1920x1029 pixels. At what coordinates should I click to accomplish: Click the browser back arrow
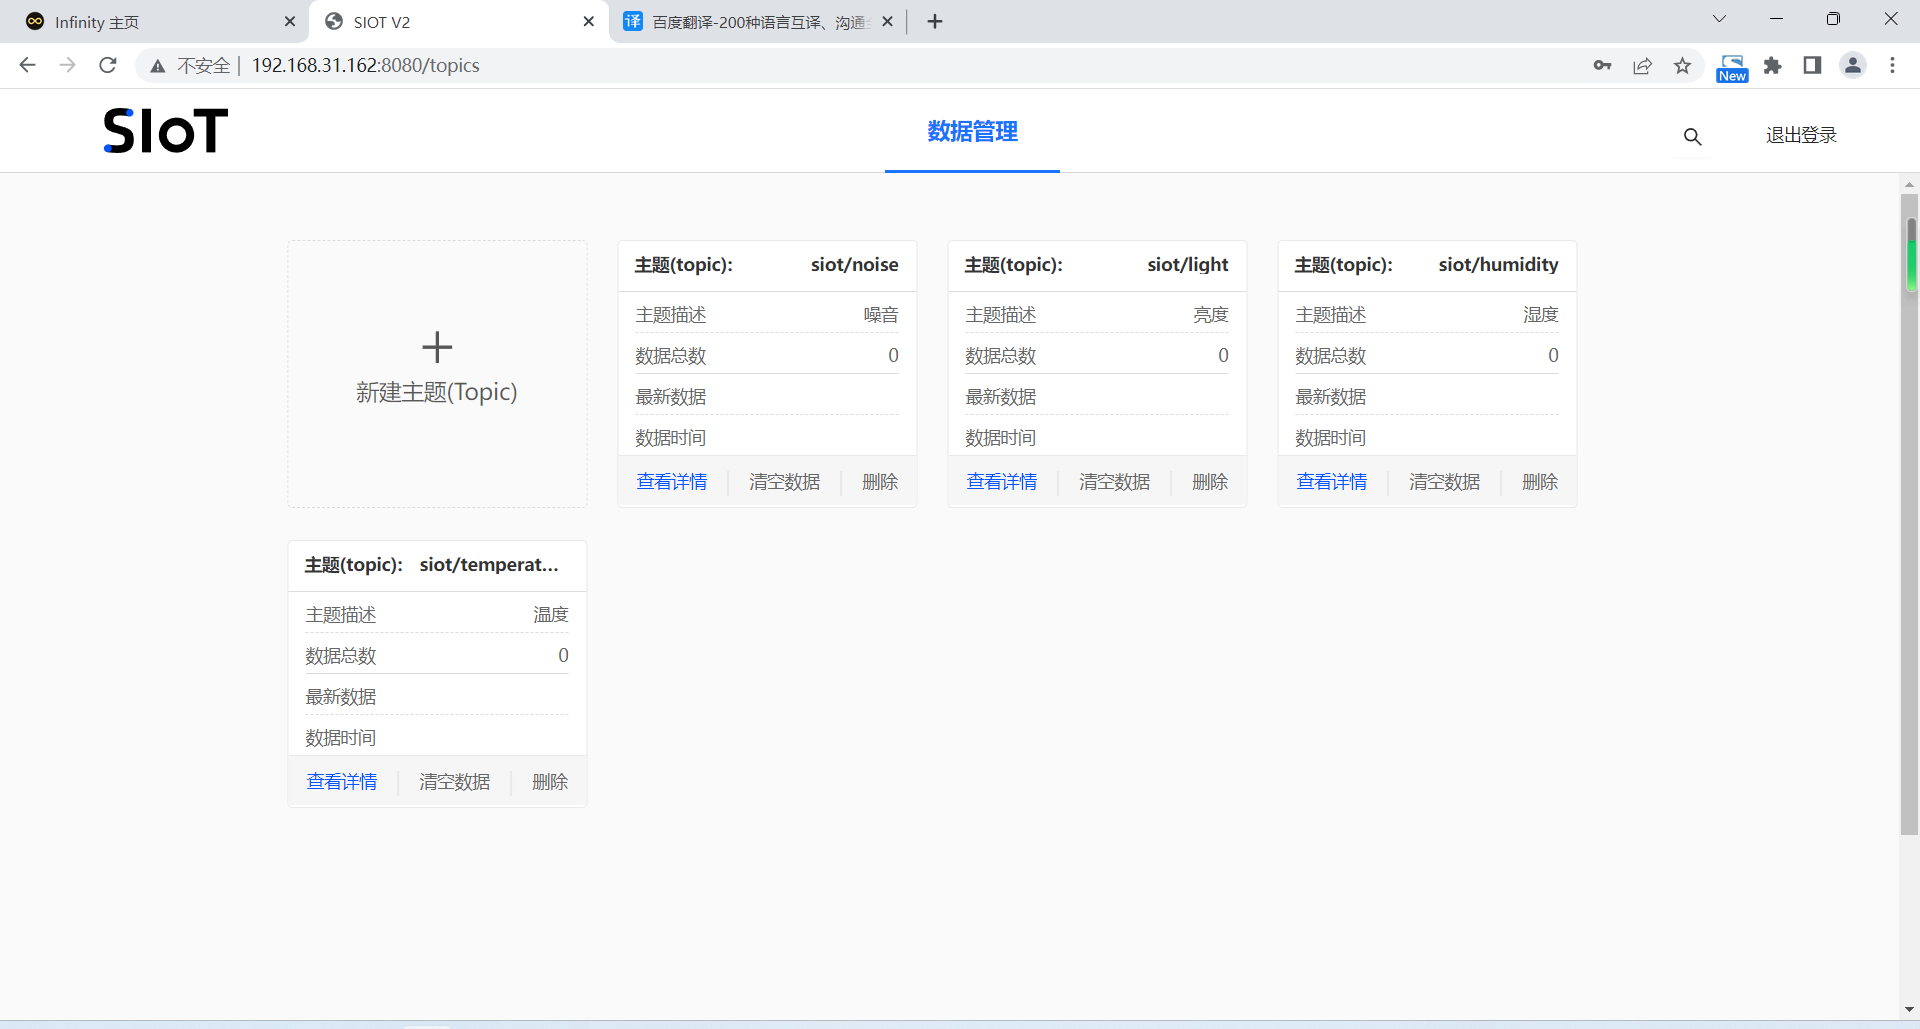click(27, 65)
